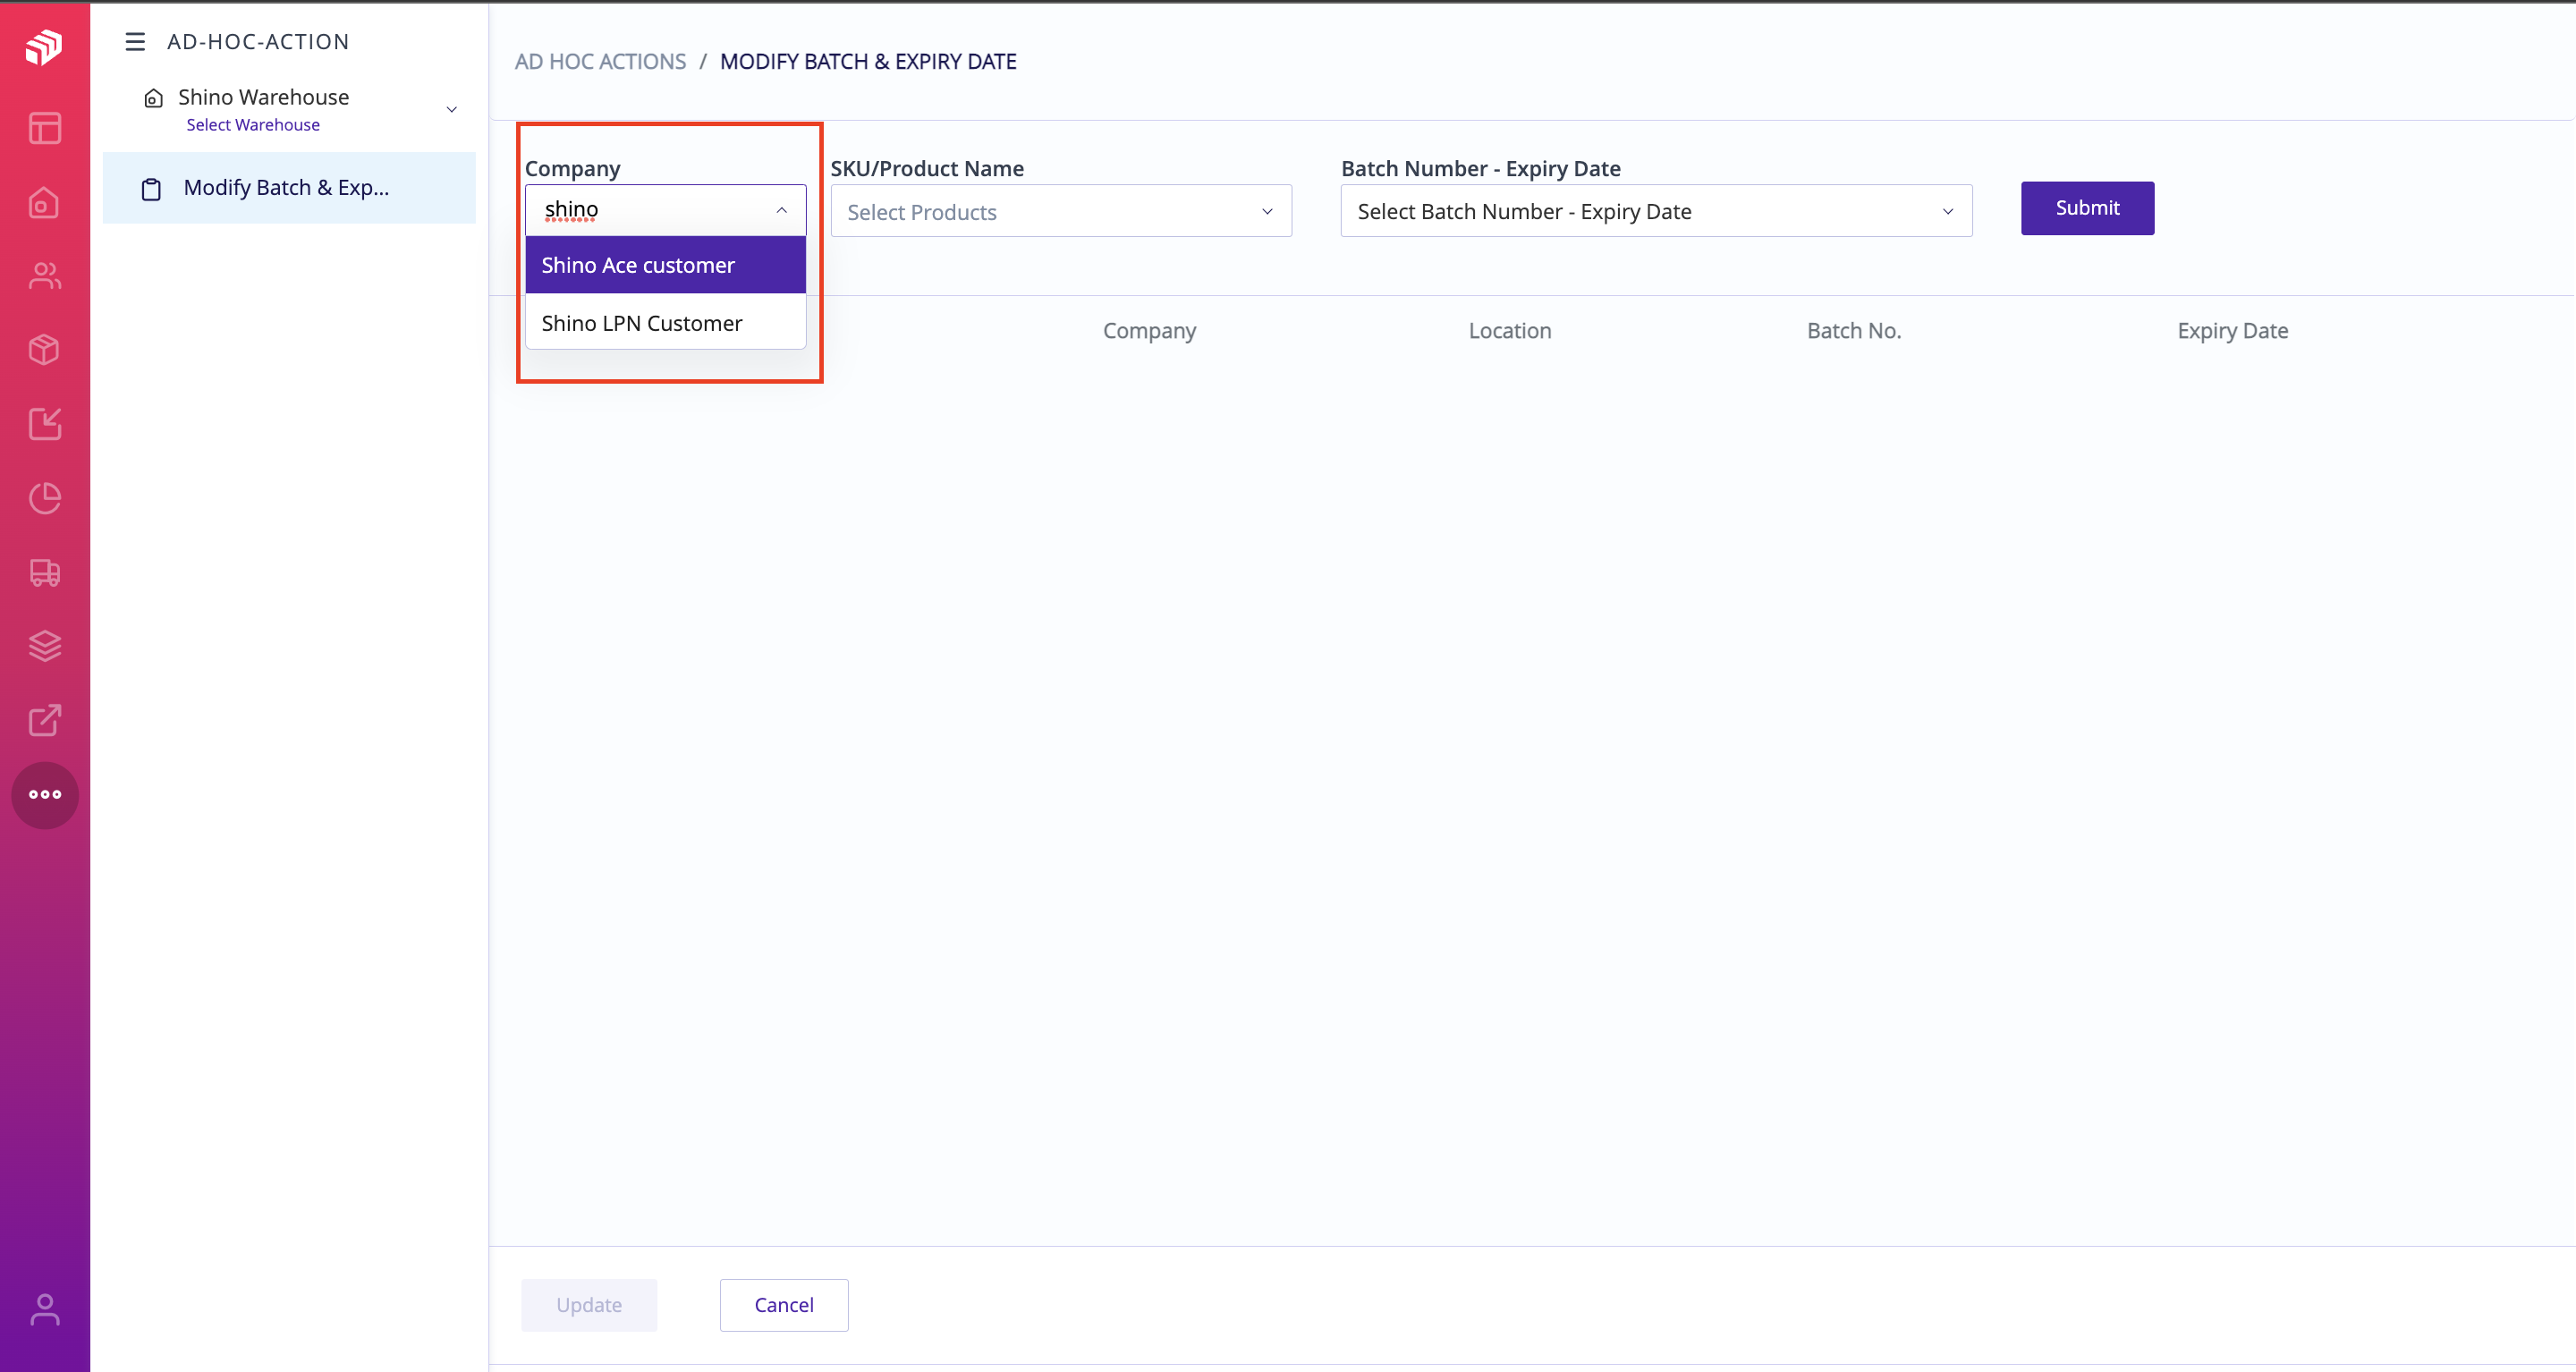Click the clipboard icon of Modify Batch item
The image size is (2576, 1372).
click(x=151, y=189)
